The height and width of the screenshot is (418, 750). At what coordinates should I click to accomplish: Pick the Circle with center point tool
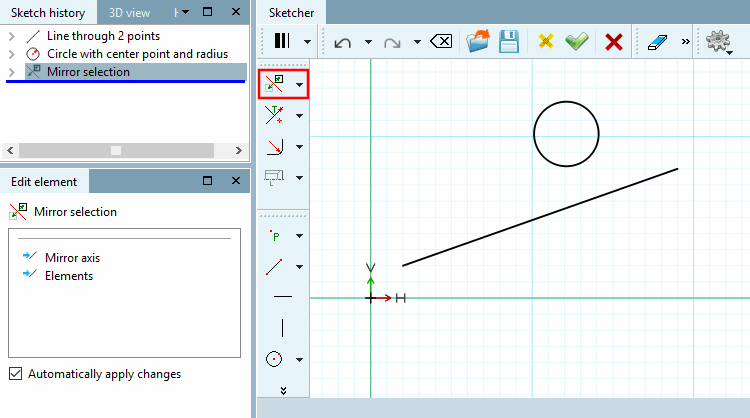274,359
